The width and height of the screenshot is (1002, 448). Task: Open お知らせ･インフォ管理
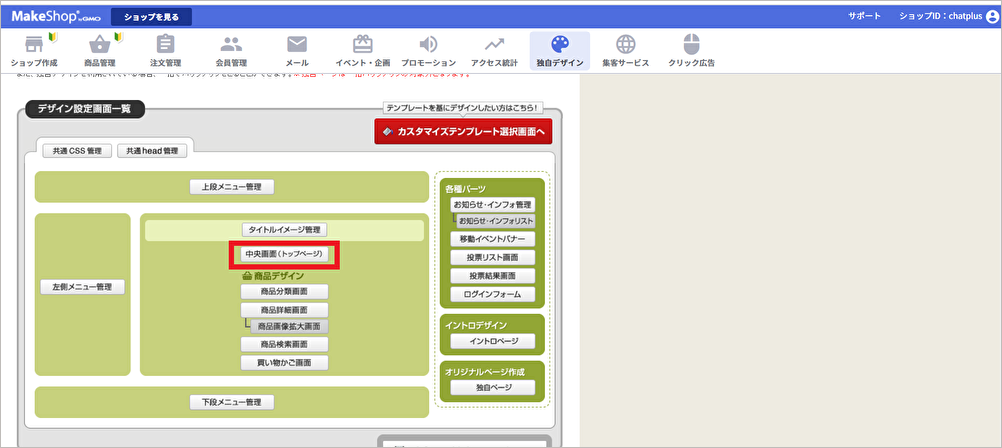pyautogui.click(x=493, y=205)
